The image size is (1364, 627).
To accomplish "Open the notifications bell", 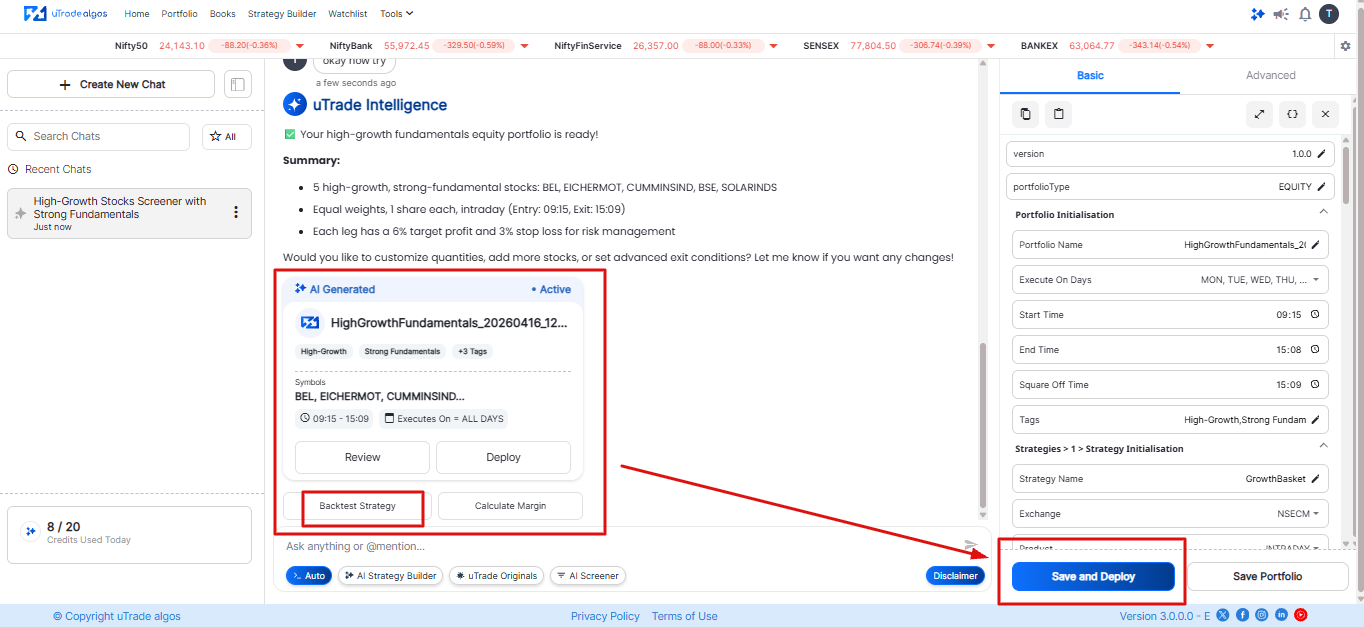I will 1305,14.
